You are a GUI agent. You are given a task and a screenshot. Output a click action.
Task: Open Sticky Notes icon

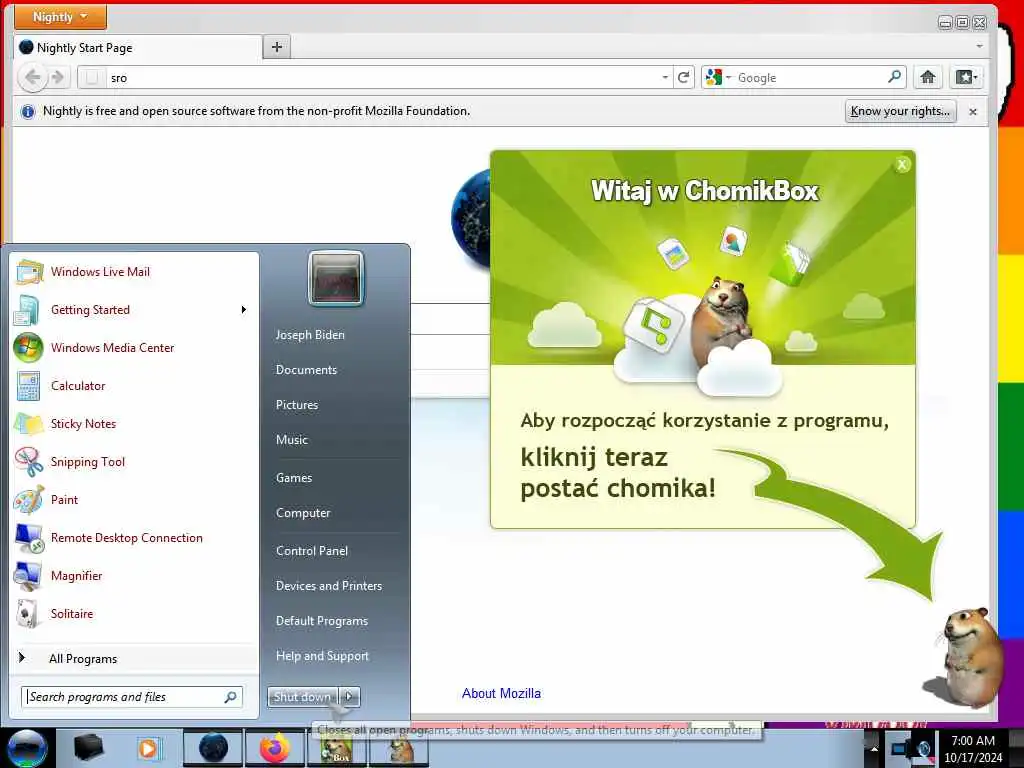point(28,424)
